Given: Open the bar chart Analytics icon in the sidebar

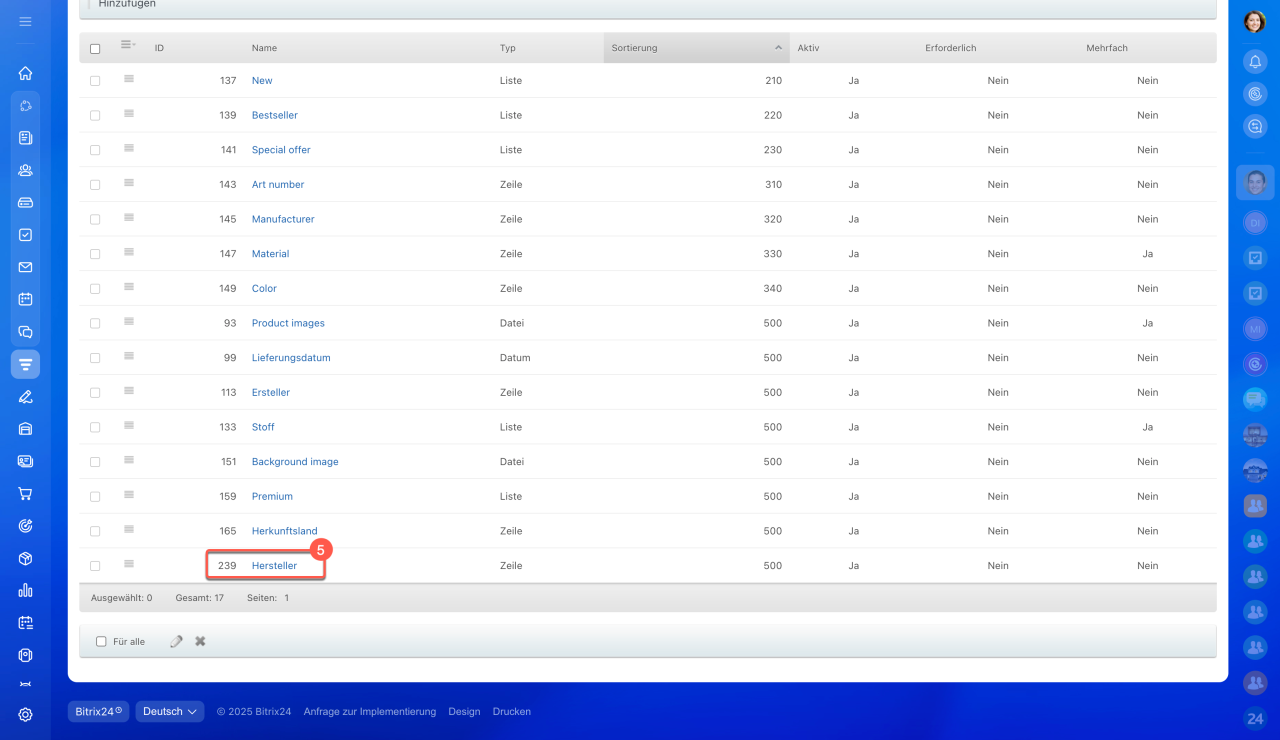Looking at the screenshot, I should click(25, 590).
